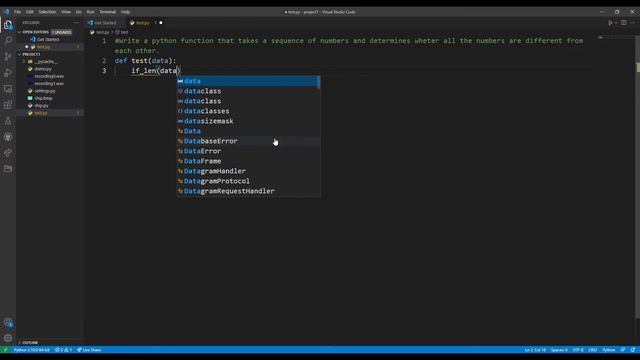Open ship.py in the file tree
Screen dimensions: 640x360
[41, 106]
